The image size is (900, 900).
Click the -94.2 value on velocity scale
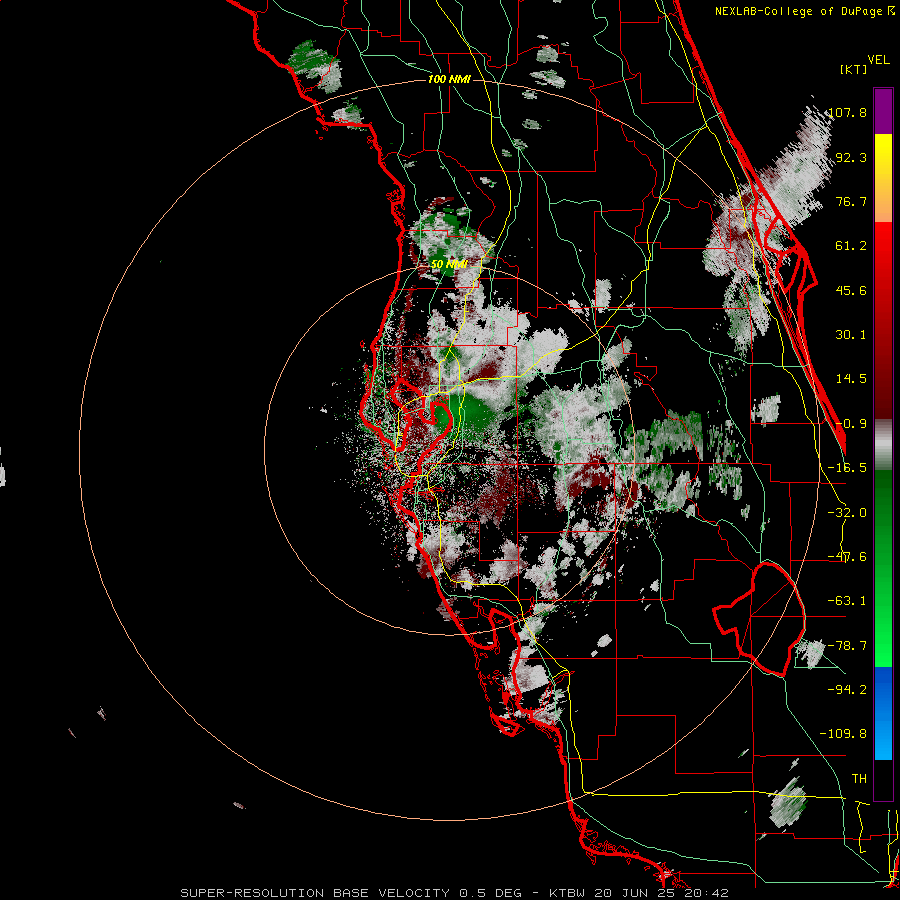tap(848, 690)
